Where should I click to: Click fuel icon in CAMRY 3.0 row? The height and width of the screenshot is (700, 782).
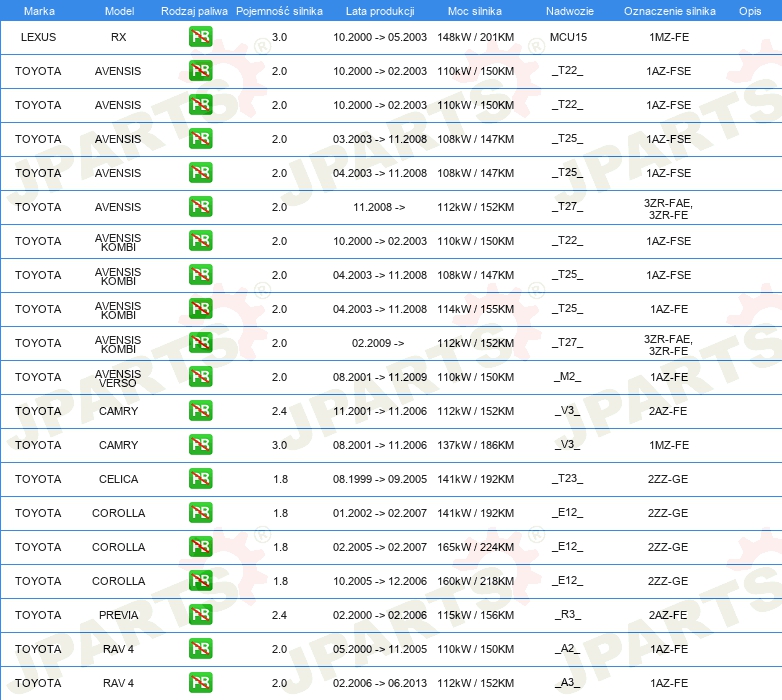click(x=200, y=444)
